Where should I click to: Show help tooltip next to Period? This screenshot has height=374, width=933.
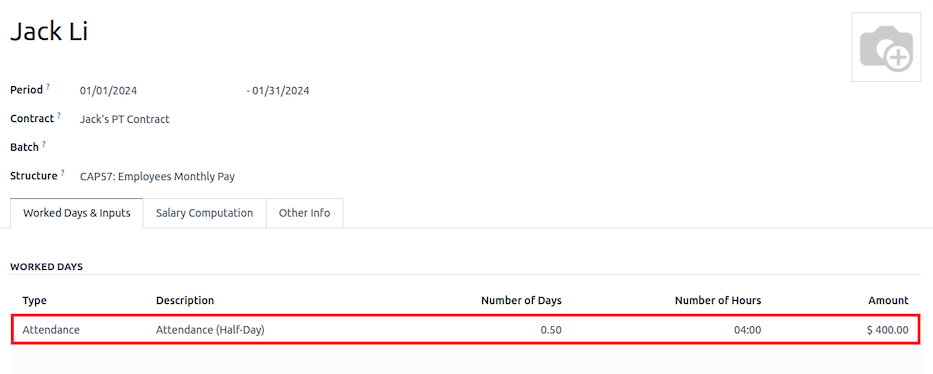[48, 87]
